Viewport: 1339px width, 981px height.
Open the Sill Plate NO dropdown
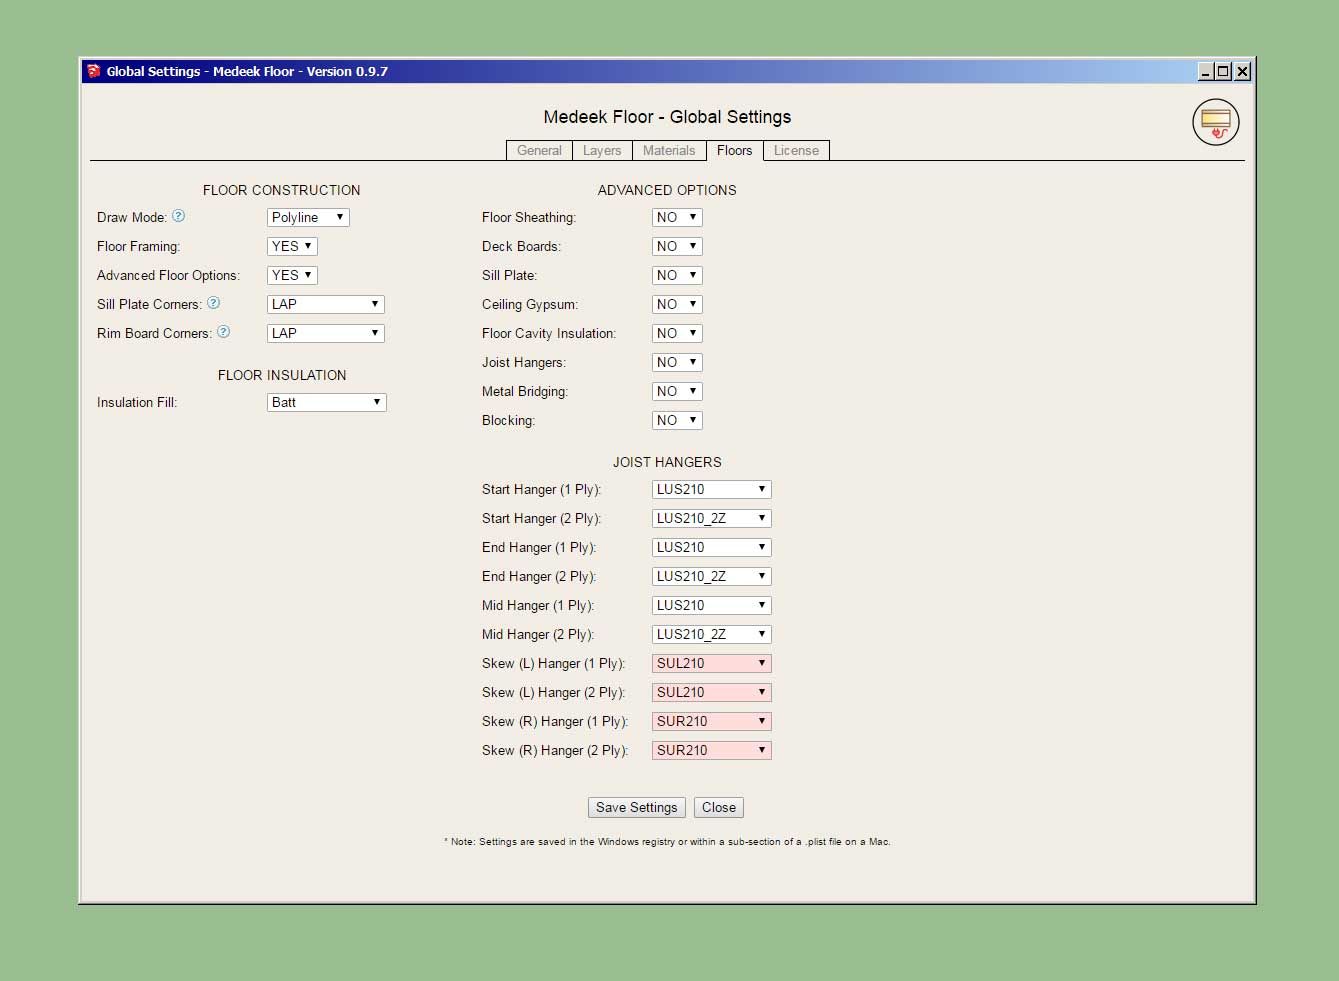point(677,275)
